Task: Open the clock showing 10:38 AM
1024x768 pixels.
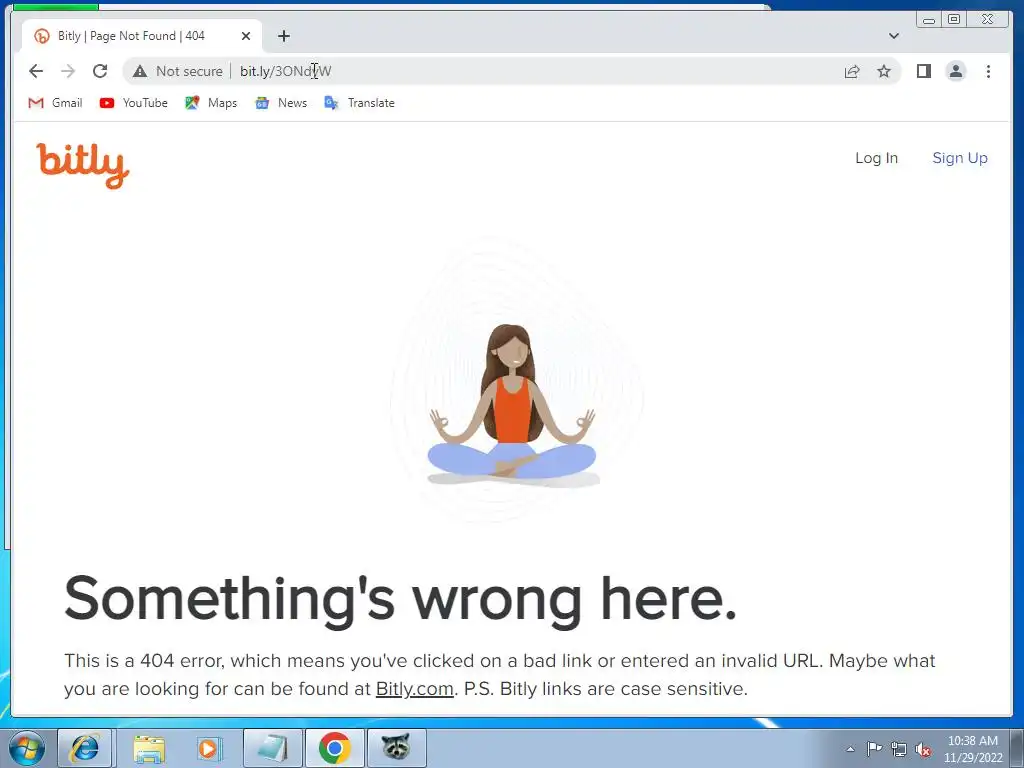Action: [x=973, y=749]
